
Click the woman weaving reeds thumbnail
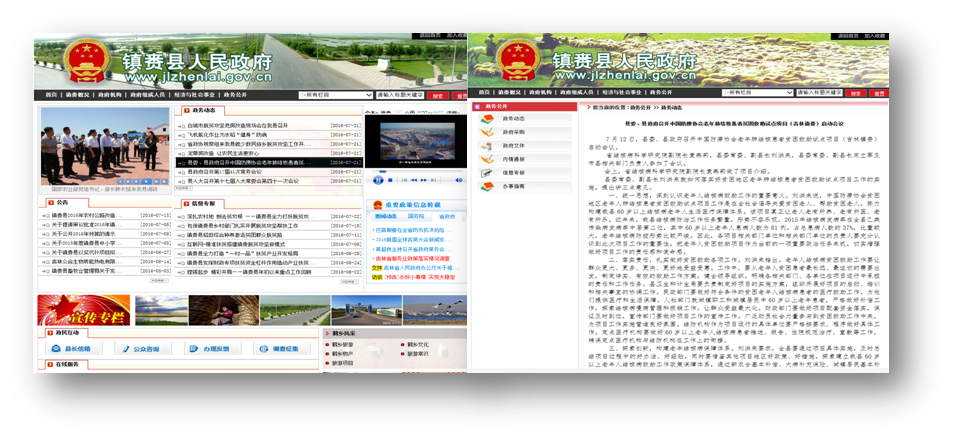pos(223,310)
